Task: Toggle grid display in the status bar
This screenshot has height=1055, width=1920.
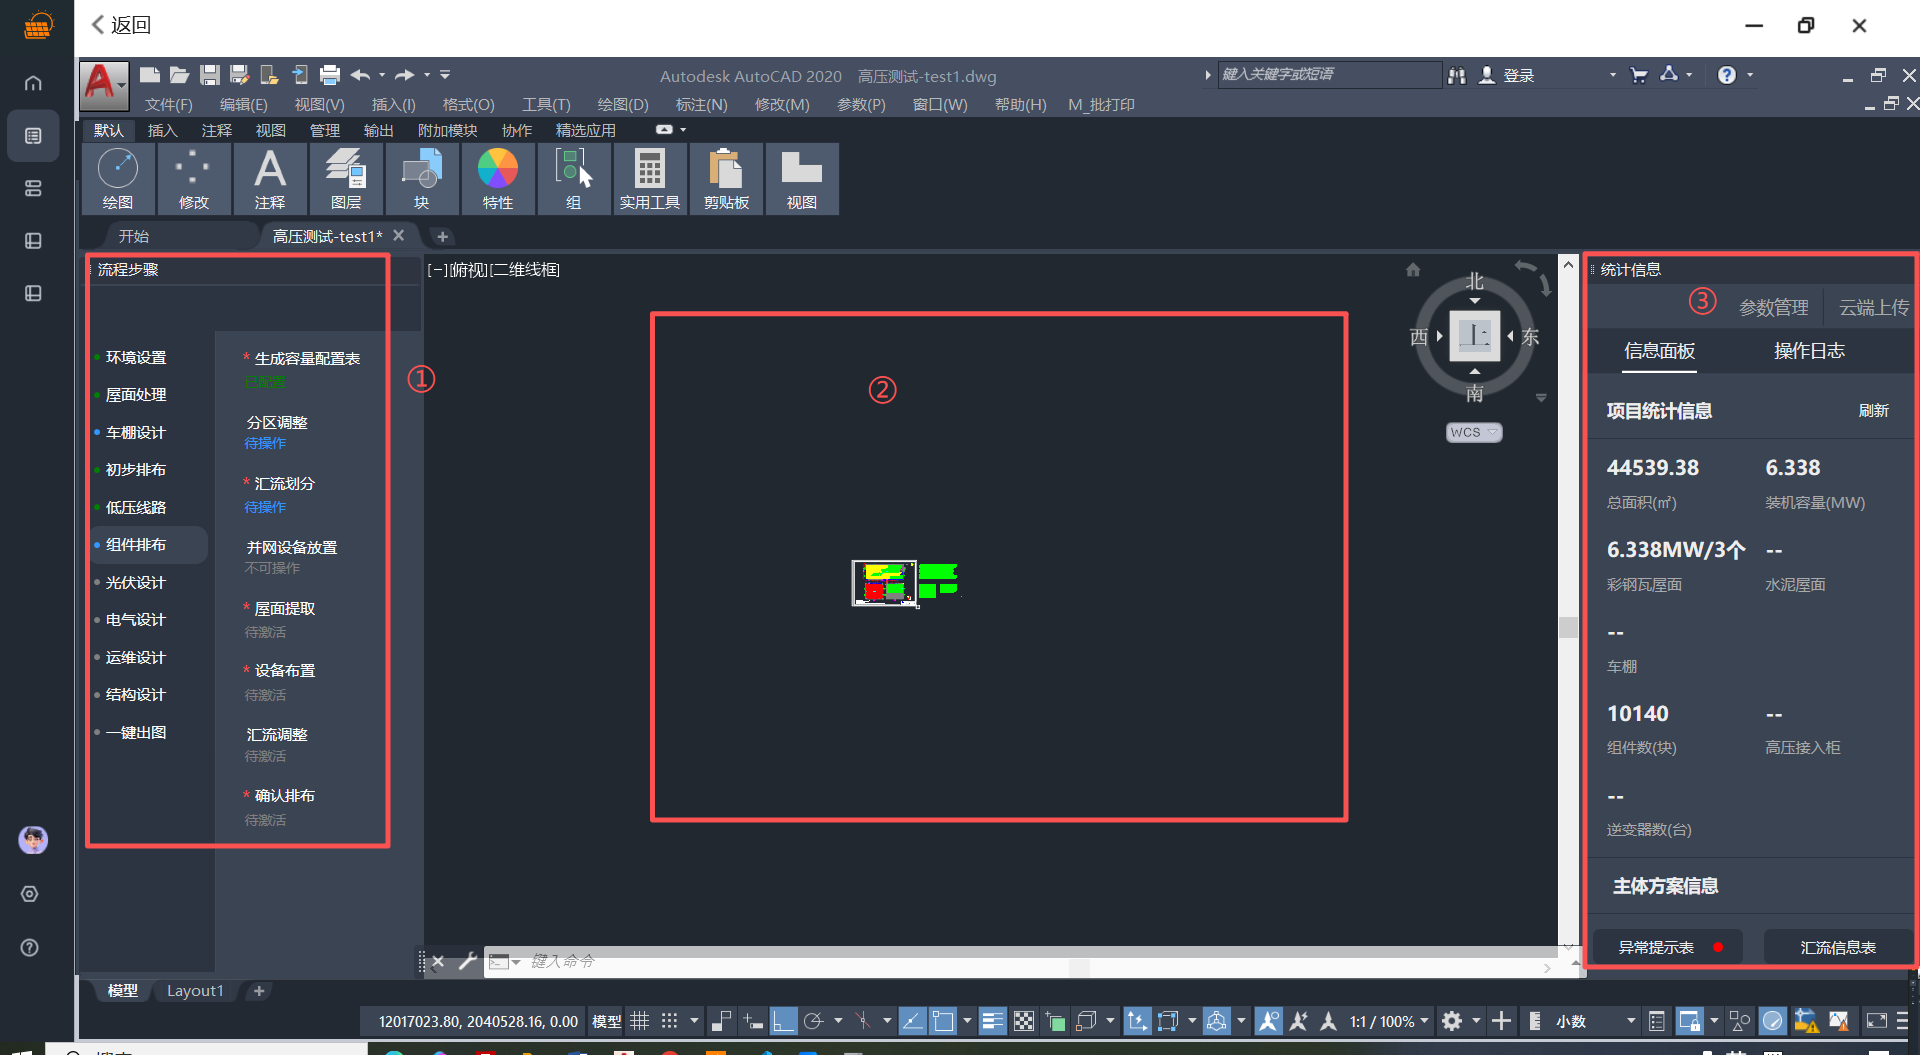Action: pos(640,1021)
